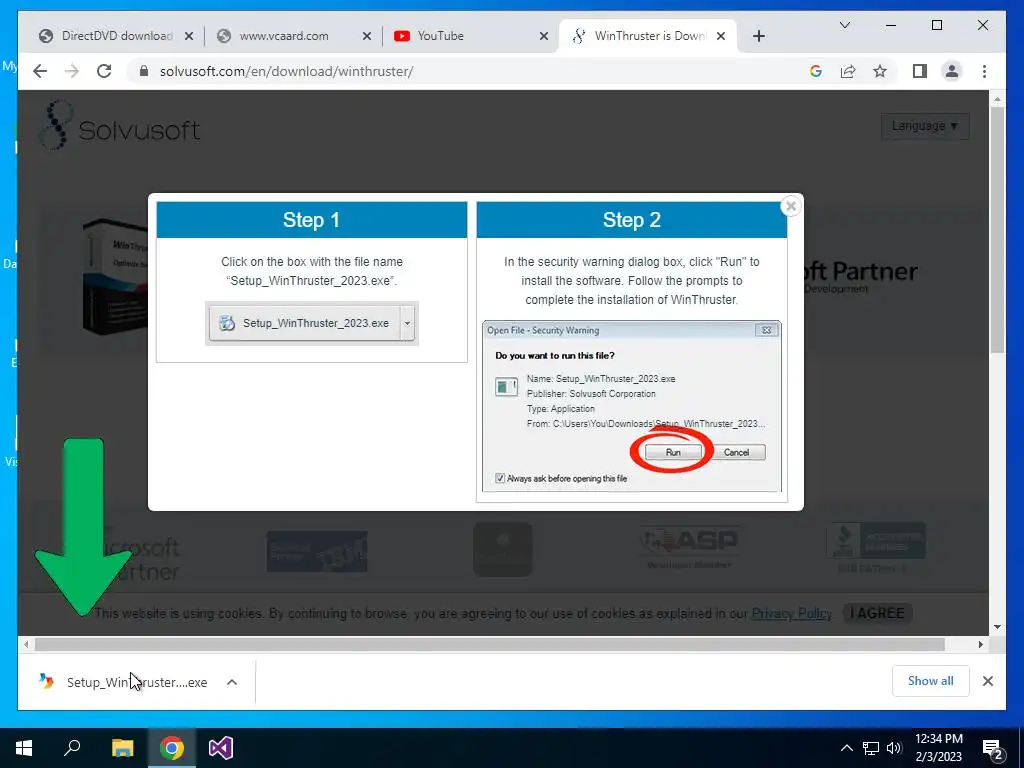Open volume control tray icon
Screen dimensions: 1024x768
point(894,748)
